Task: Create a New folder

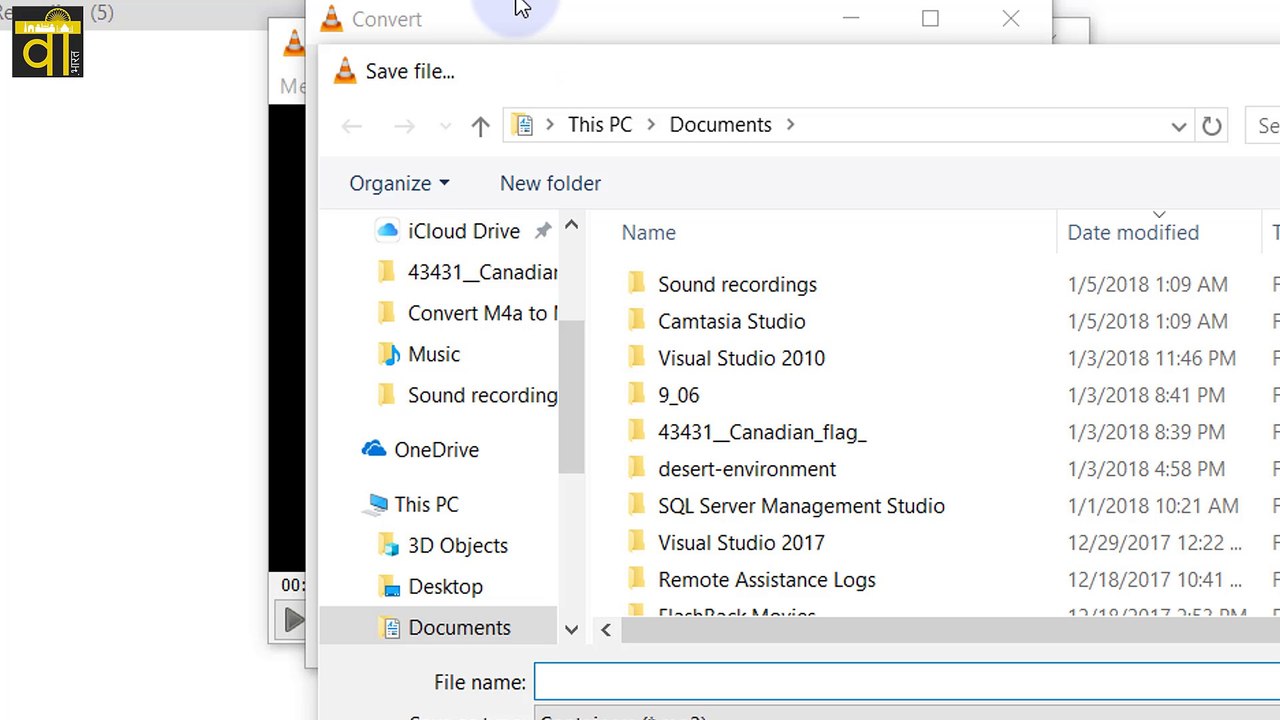Action: 550,183
